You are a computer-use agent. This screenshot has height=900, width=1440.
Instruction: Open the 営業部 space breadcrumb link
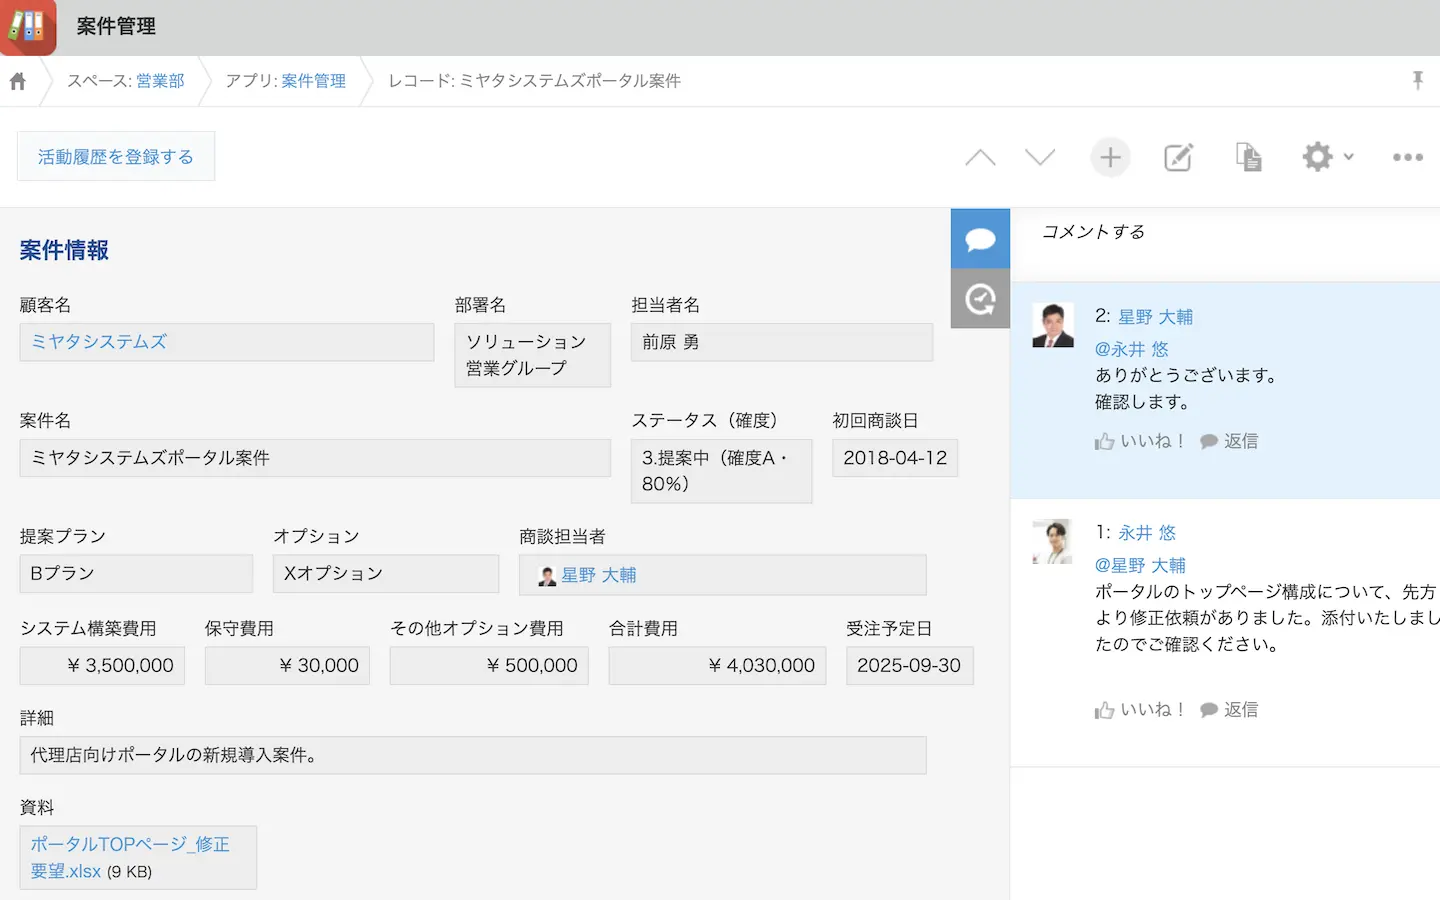pos(160,81)
